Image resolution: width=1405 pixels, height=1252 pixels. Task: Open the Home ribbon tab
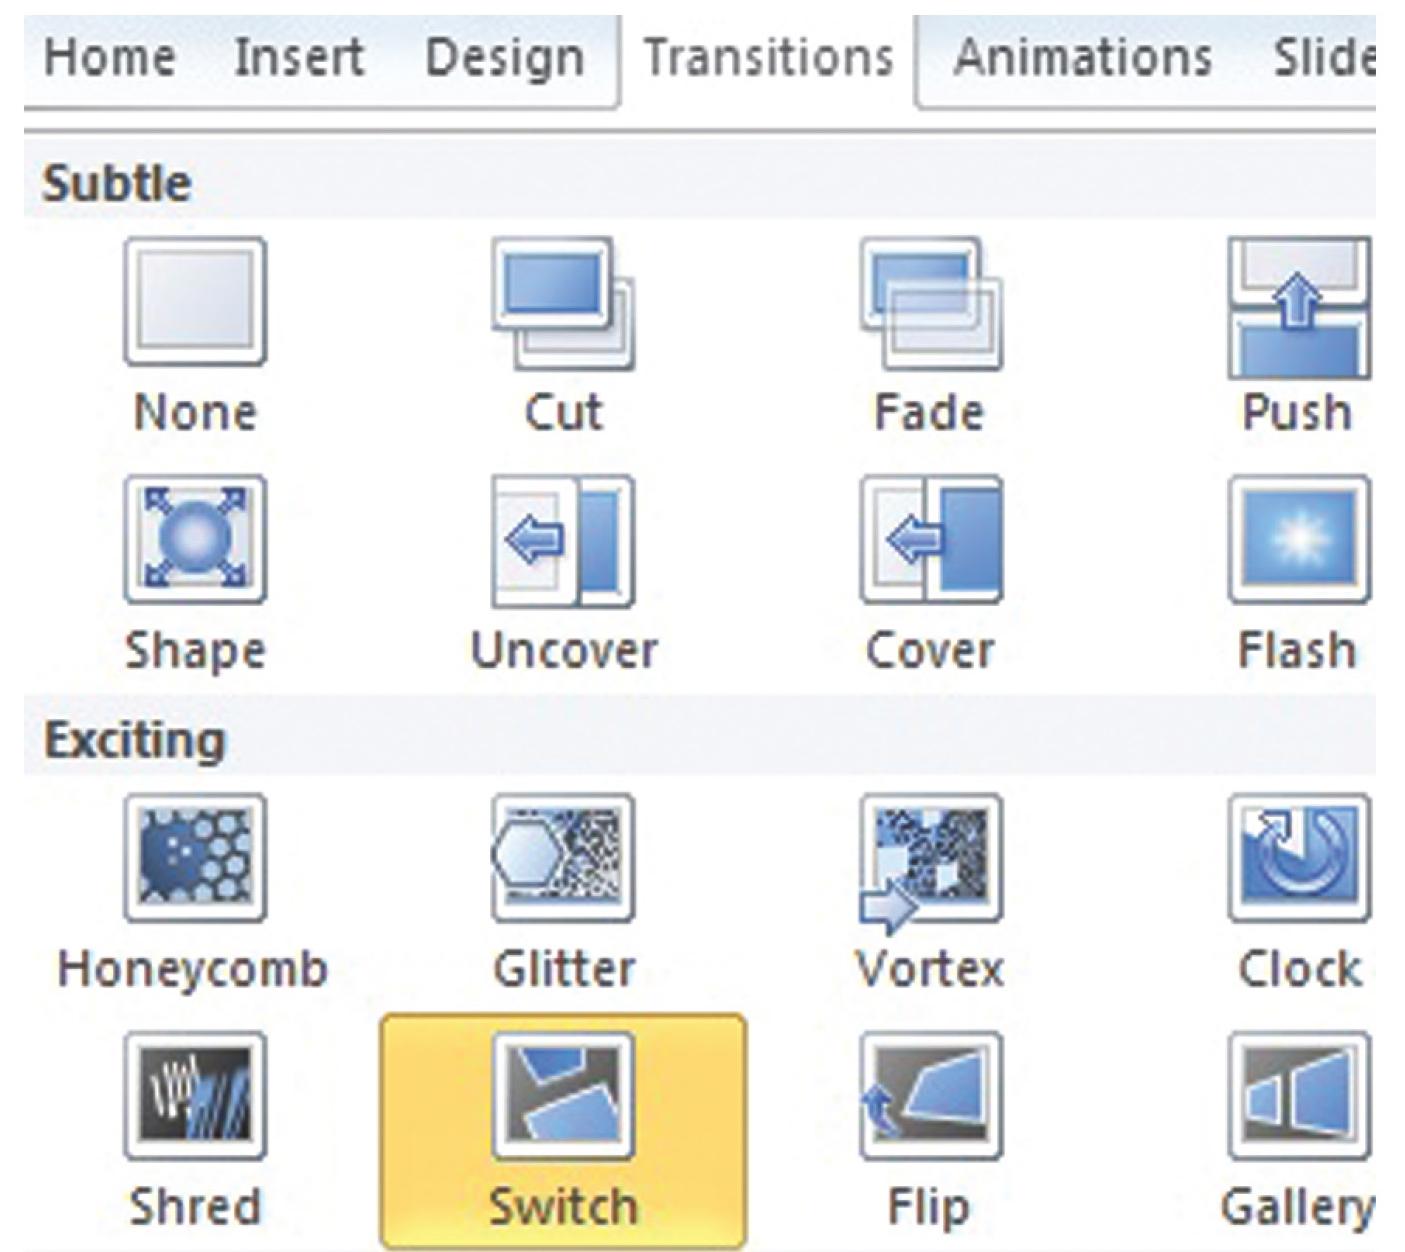(110, 57)
